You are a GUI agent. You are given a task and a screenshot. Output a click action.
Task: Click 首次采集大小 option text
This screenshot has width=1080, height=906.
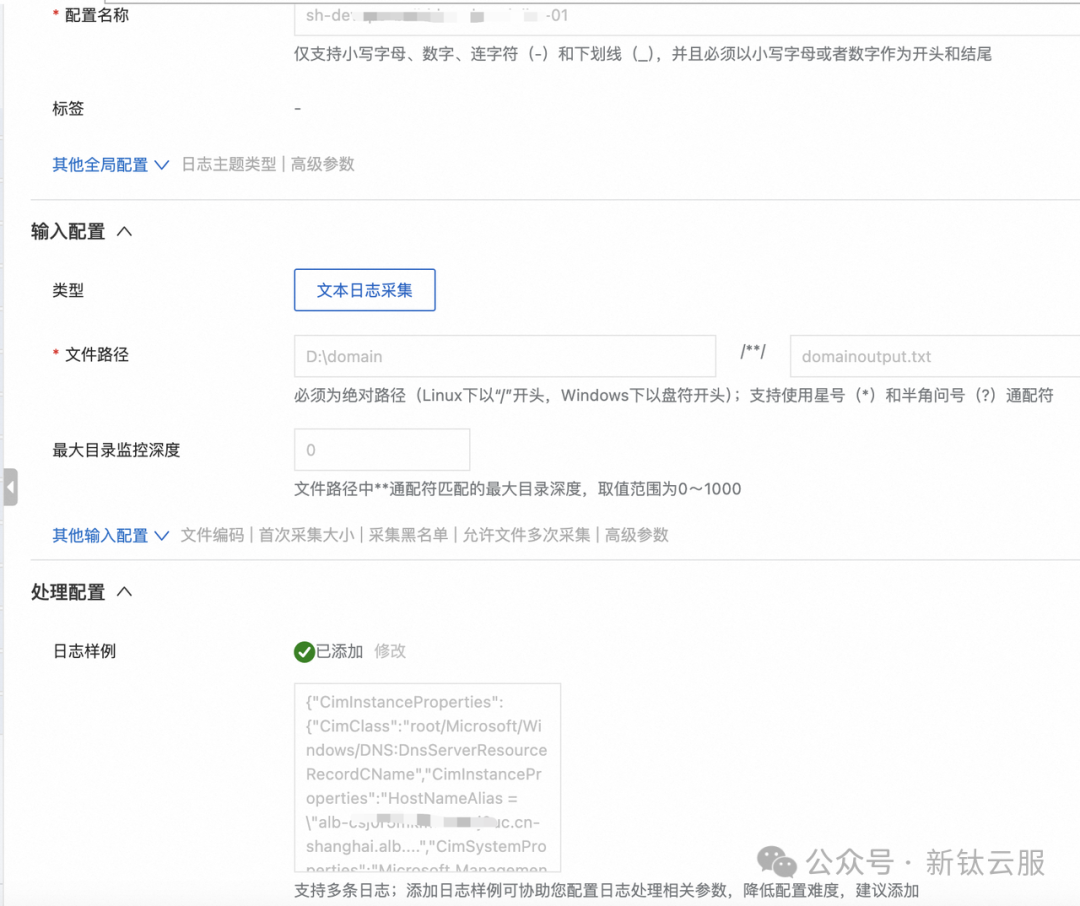click(307, 535)
